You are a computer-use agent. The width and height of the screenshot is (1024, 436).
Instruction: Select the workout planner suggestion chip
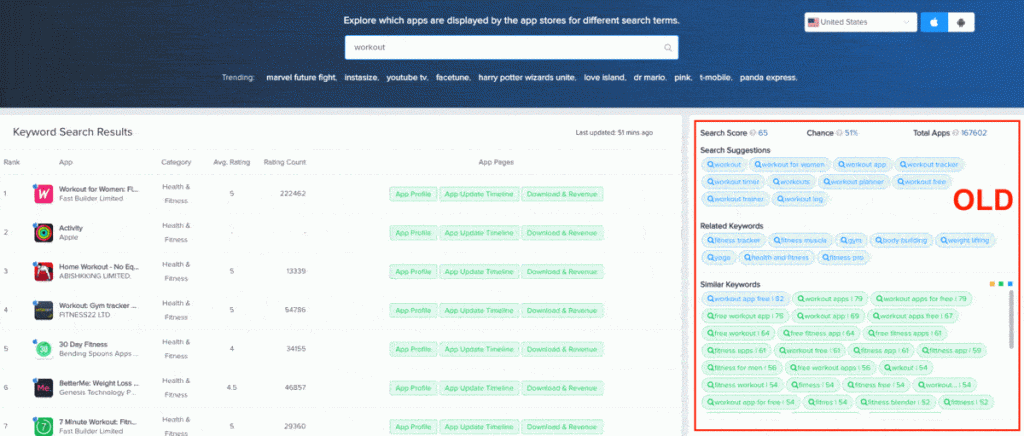coord(854,181)
